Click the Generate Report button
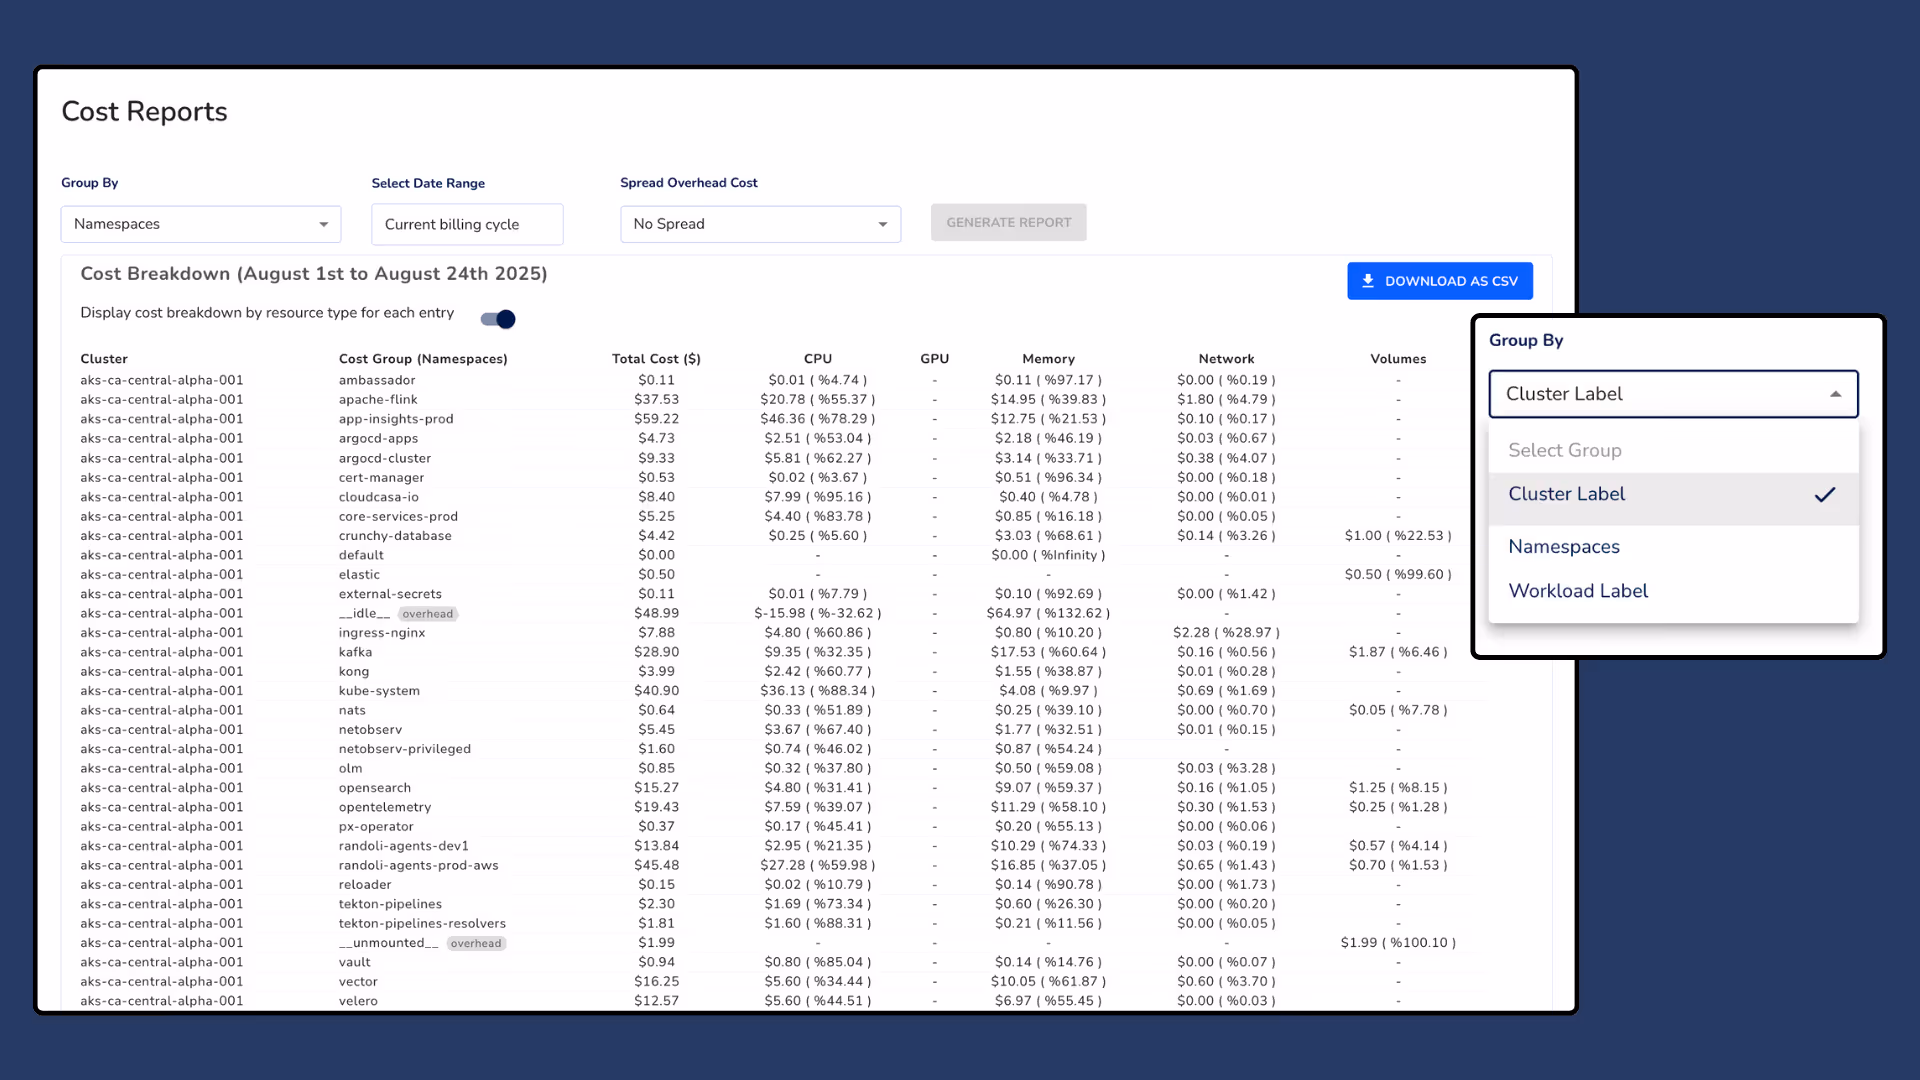This screenshot has height=1080, width=1920. pyautogui.click(x=1009, y=223)
